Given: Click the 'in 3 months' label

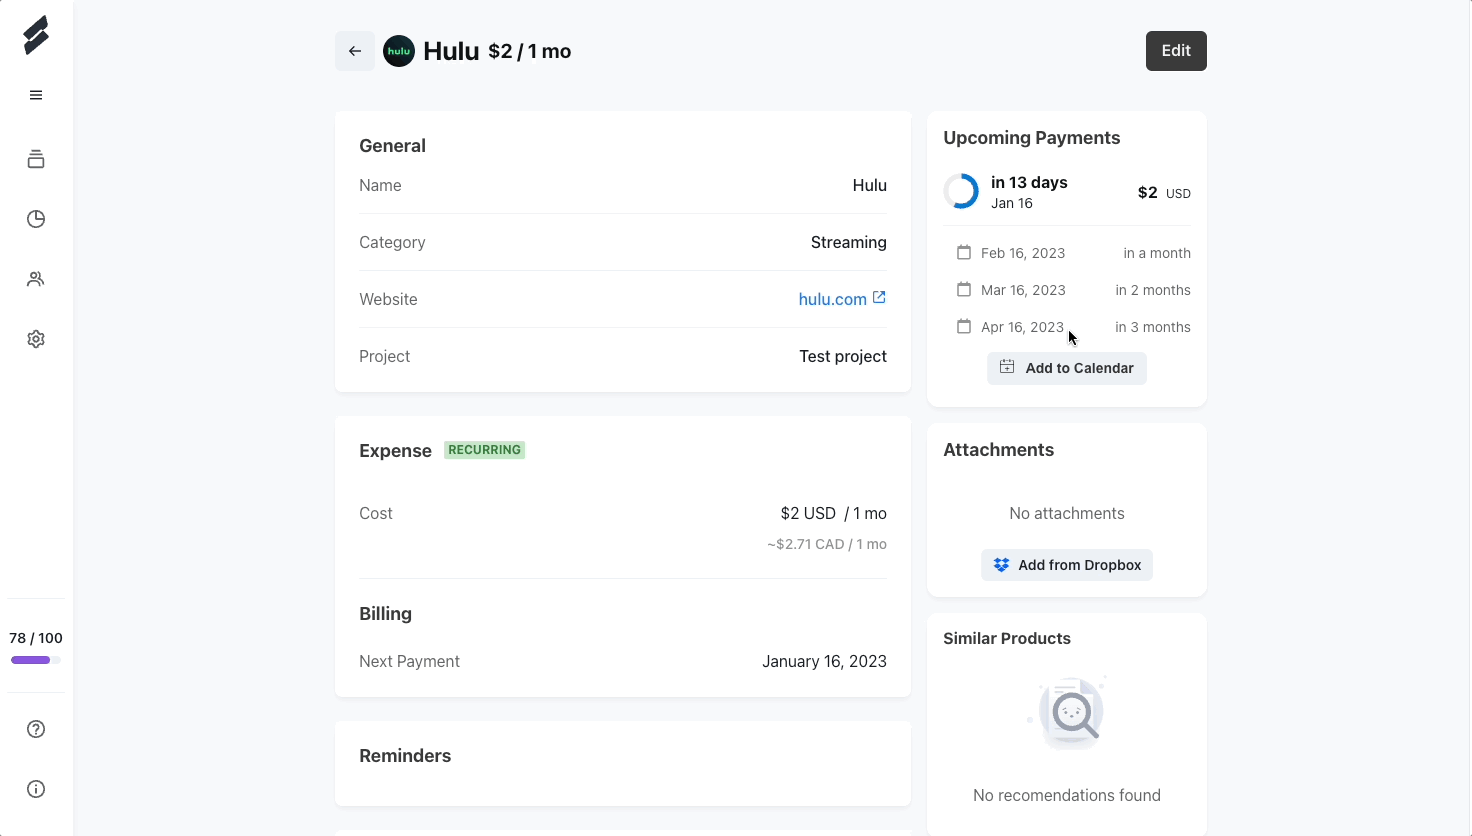Looking at the screenshot, I should [x=1153, y=327].
